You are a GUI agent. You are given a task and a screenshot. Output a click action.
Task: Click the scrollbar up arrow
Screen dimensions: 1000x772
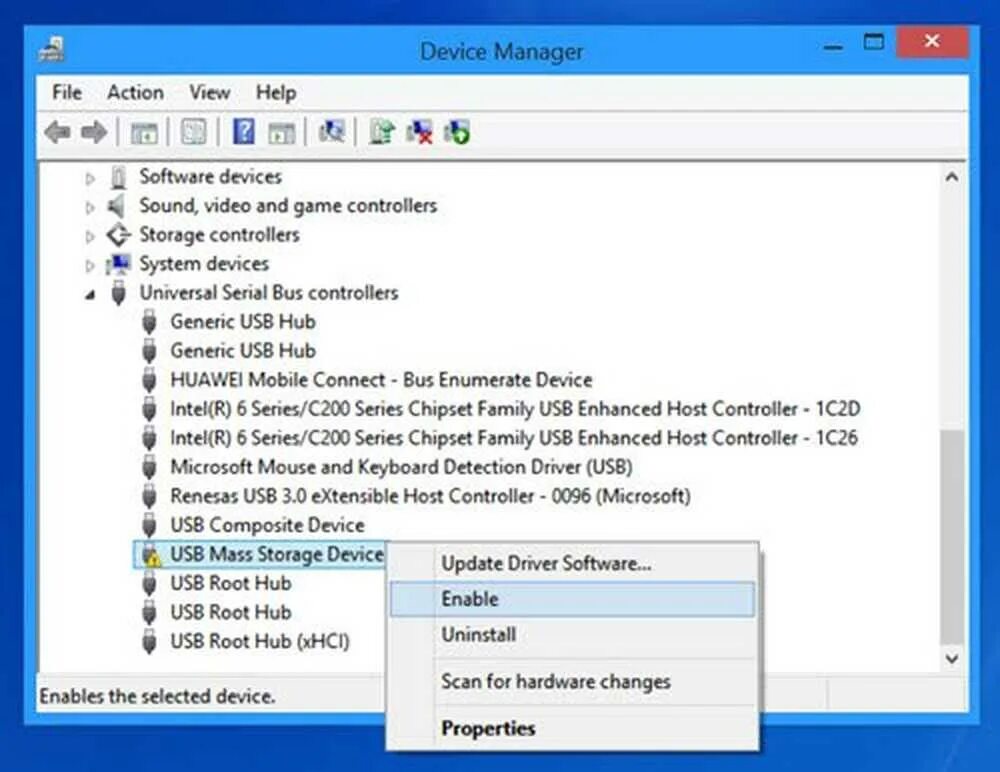click(x=952, y=177)
